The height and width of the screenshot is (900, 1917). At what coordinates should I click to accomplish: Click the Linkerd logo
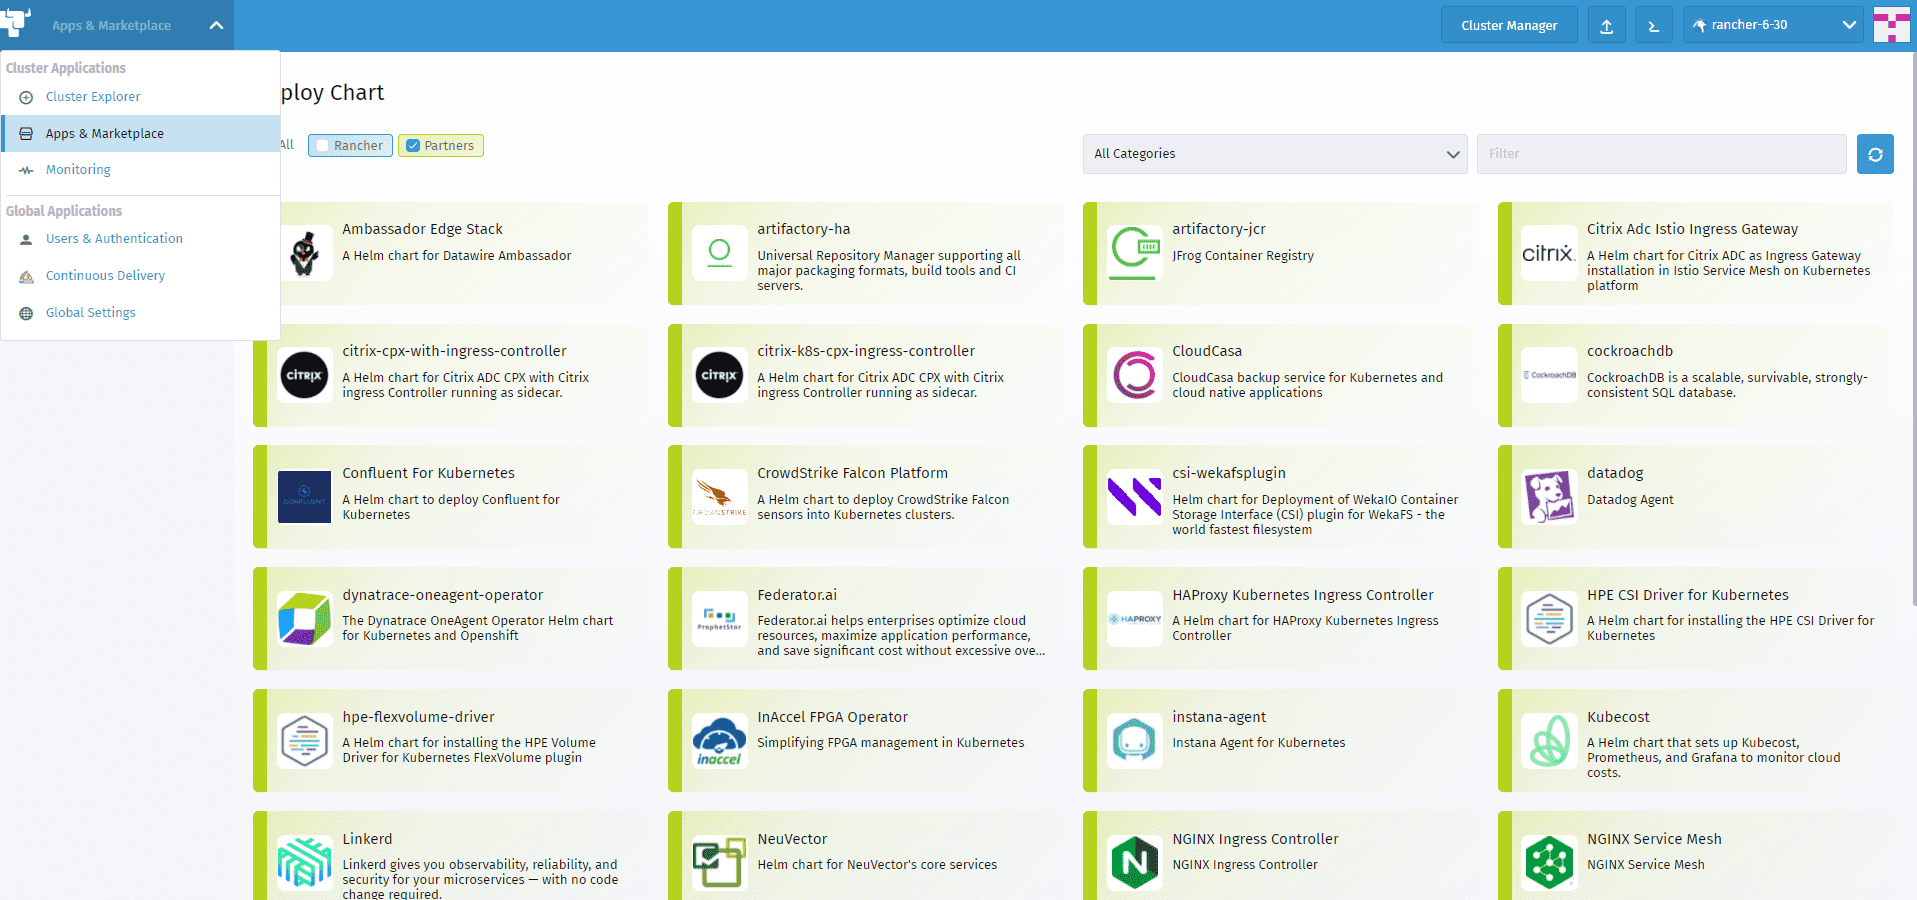[x=304, y=863]
